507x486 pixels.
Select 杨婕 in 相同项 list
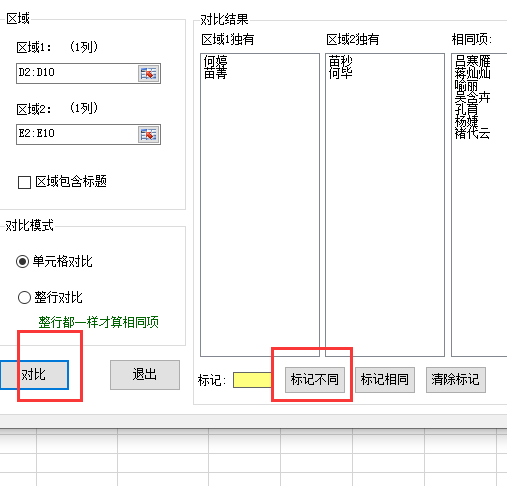click(x=466, y=121)
